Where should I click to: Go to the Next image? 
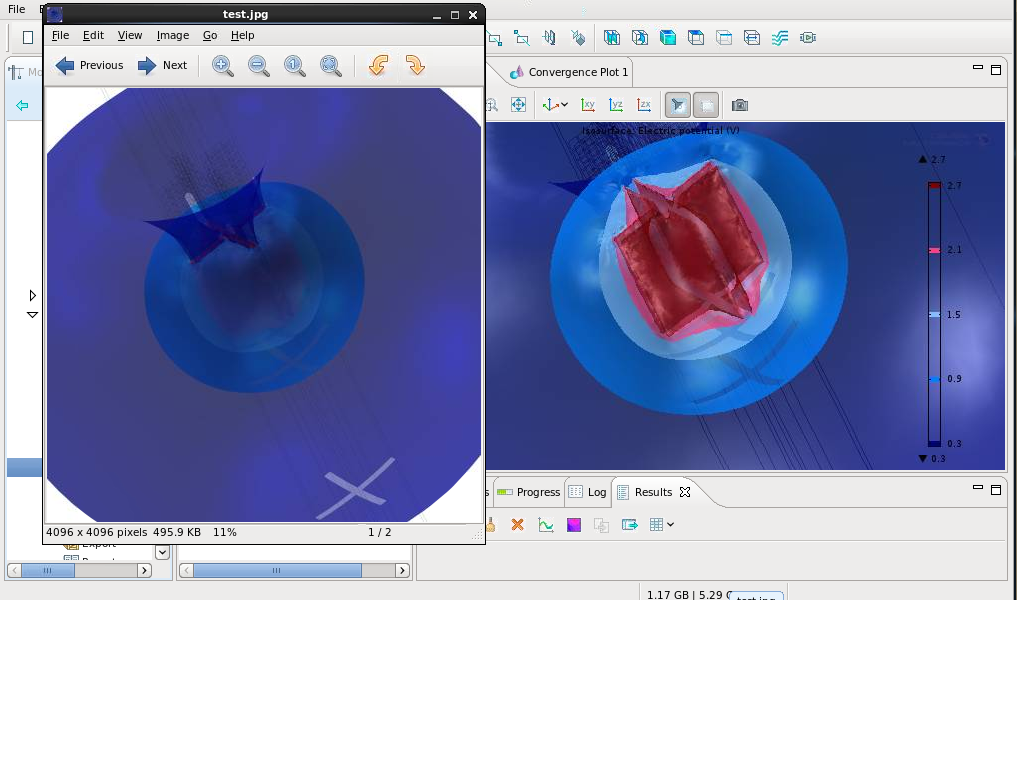click(162, 66)
